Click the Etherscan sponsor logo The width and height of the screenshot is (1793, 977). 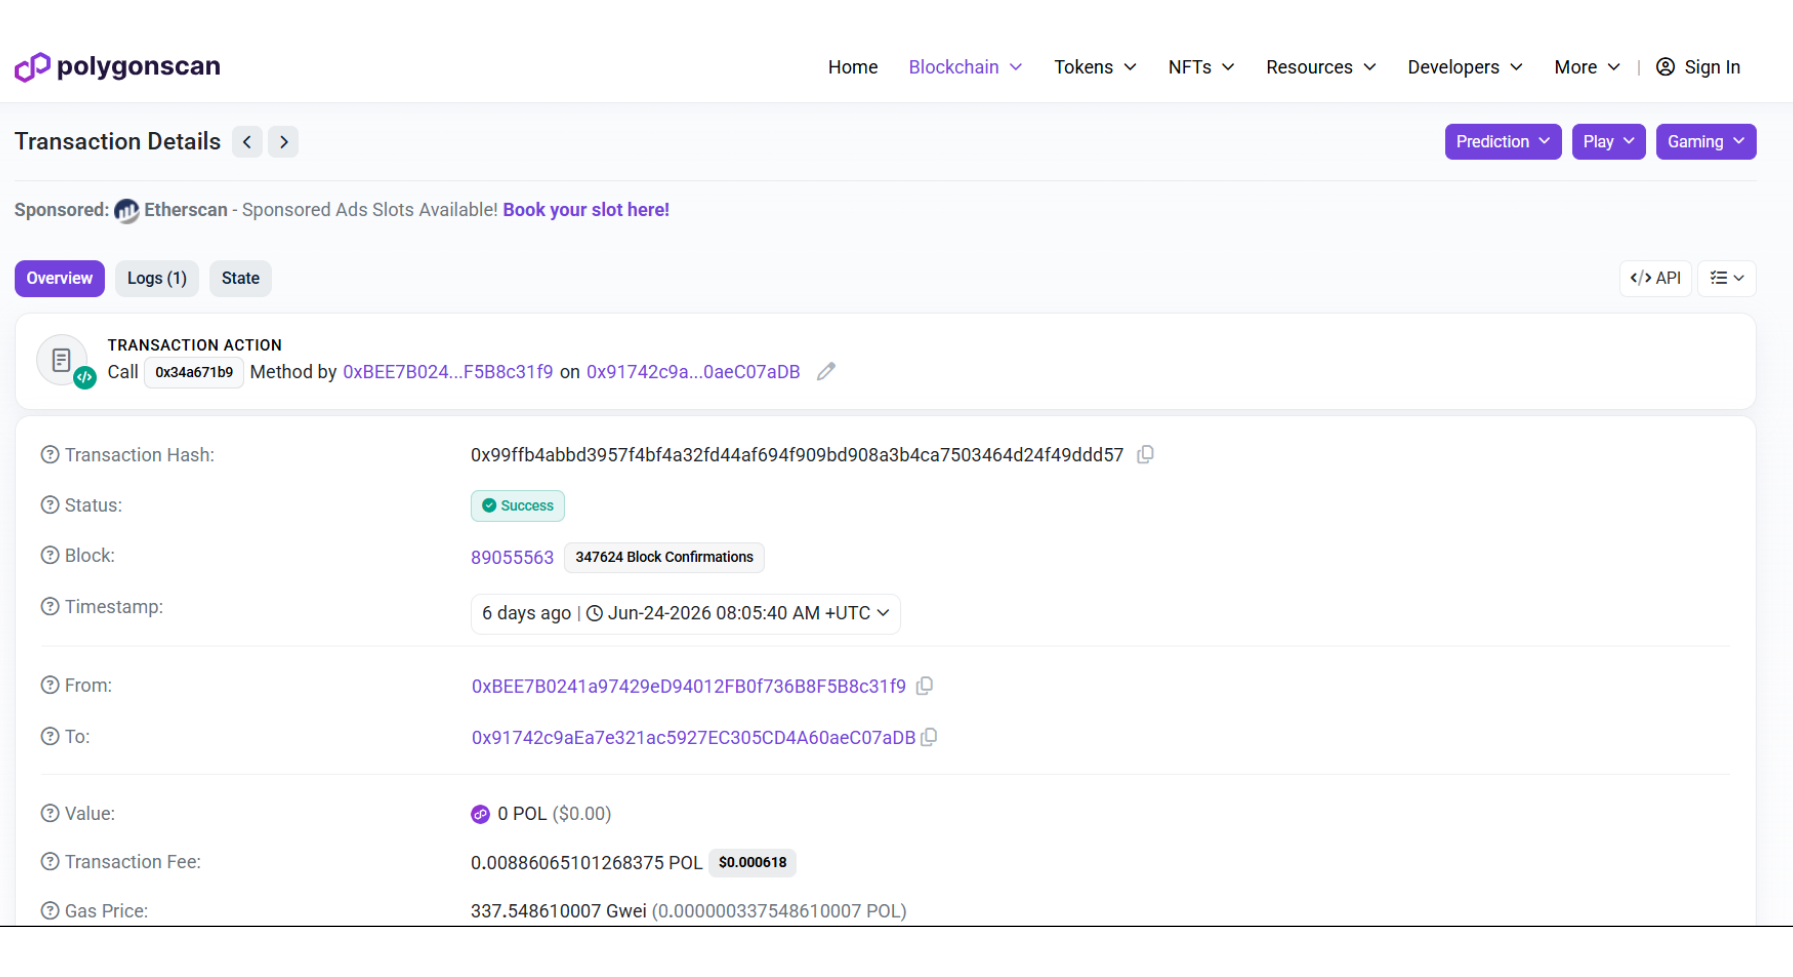point(126,211)
